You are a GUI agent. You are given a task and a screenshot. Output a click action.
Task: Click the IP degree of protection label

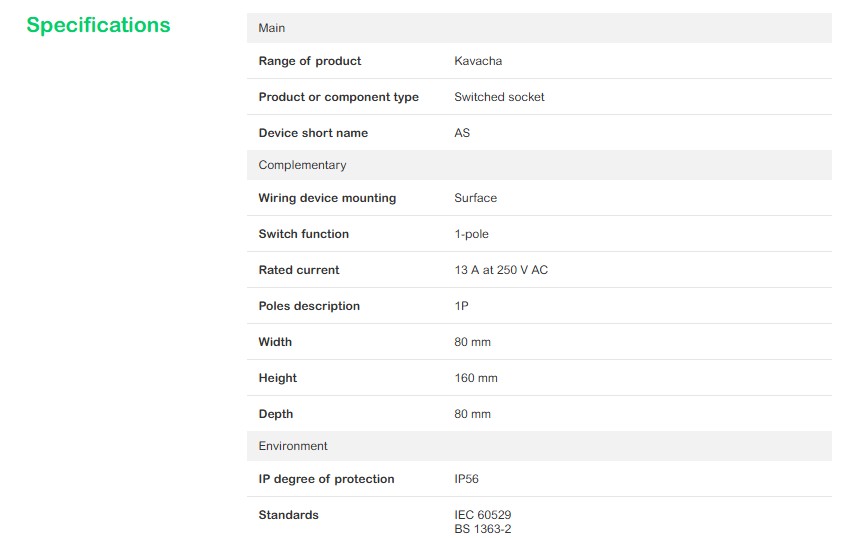click(326, 479)
